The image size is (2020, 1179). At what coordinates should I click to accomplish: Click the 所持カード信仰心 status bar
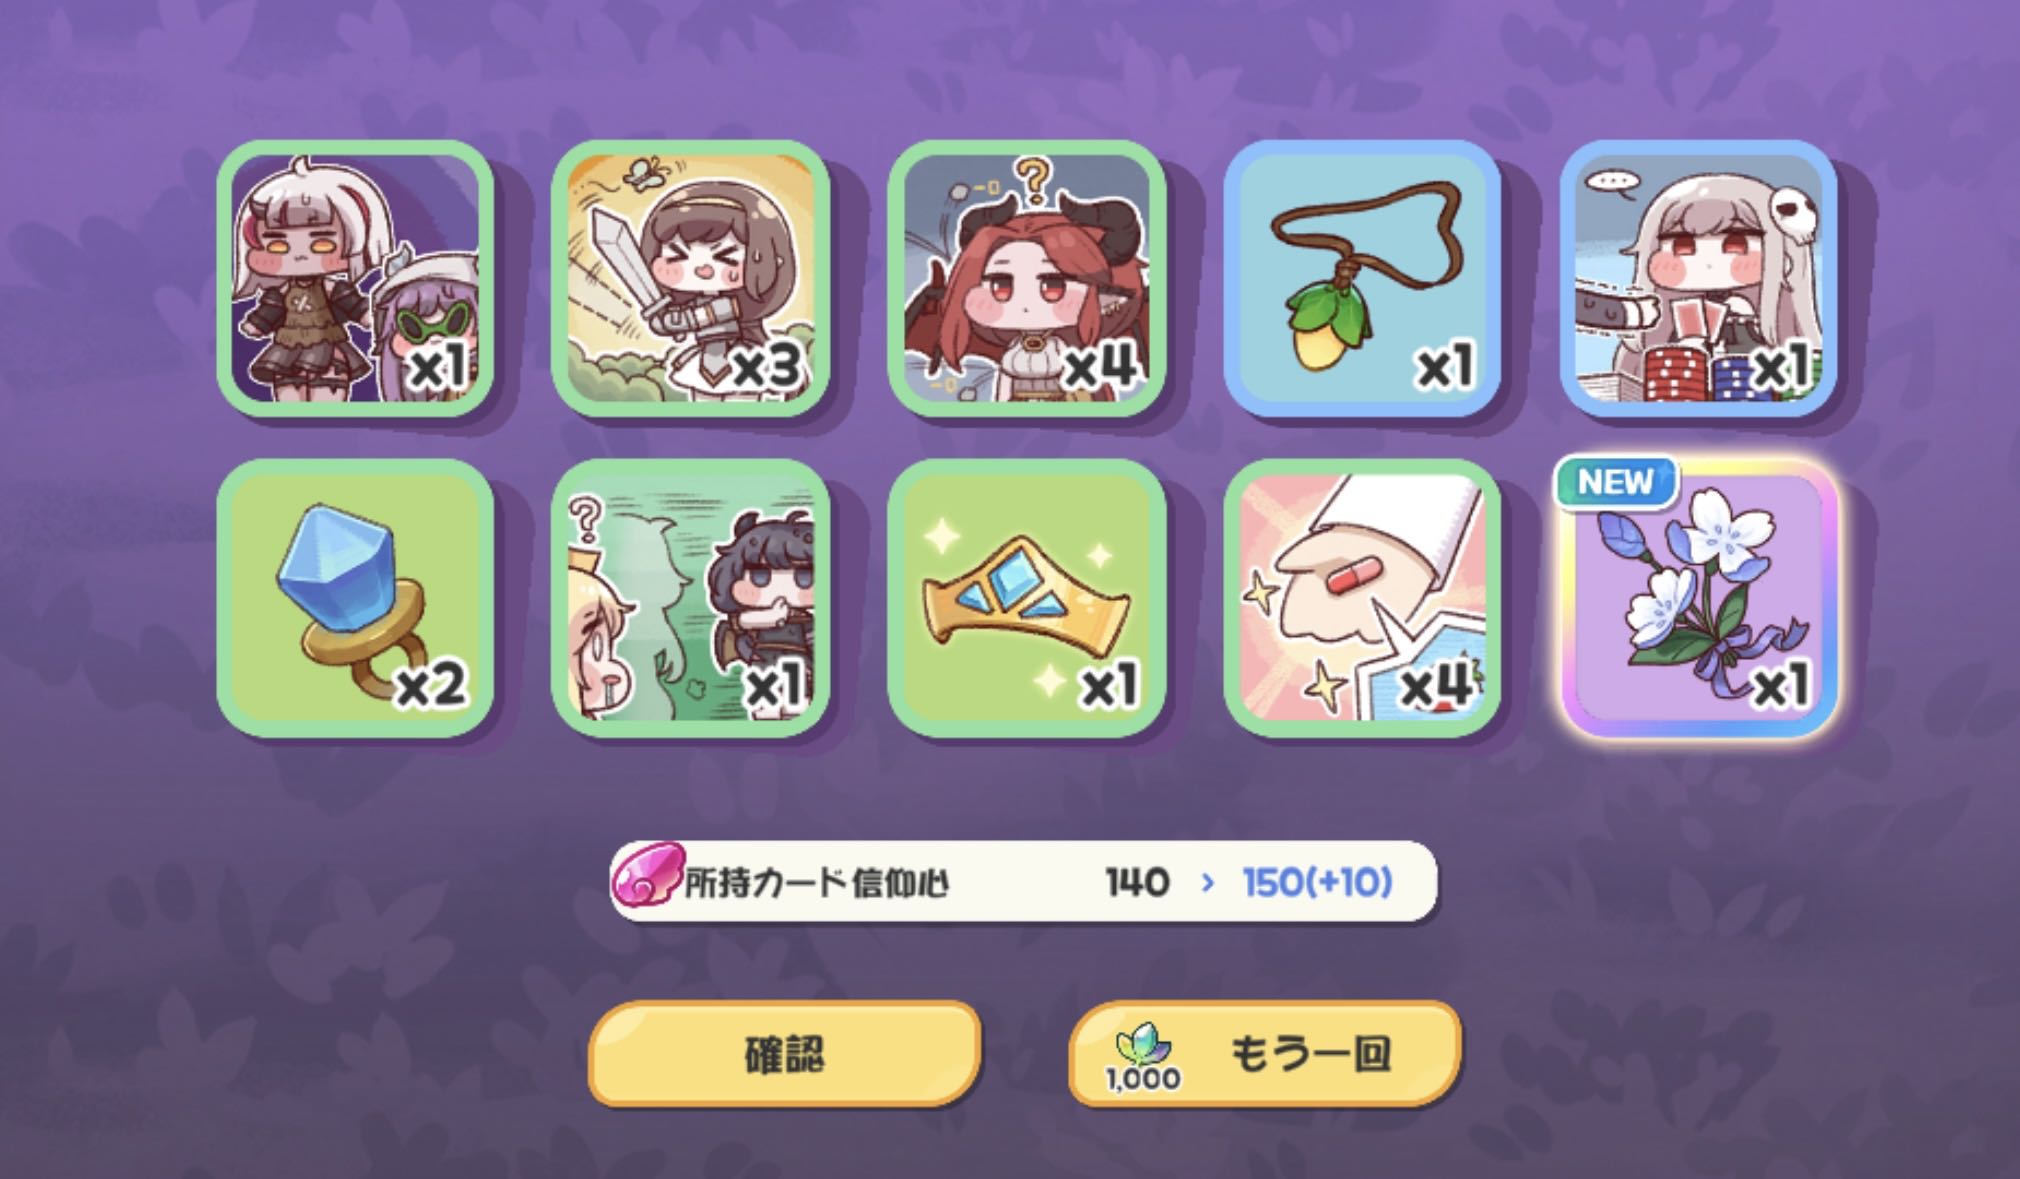pyautogui.click(x=1024, y=881)
